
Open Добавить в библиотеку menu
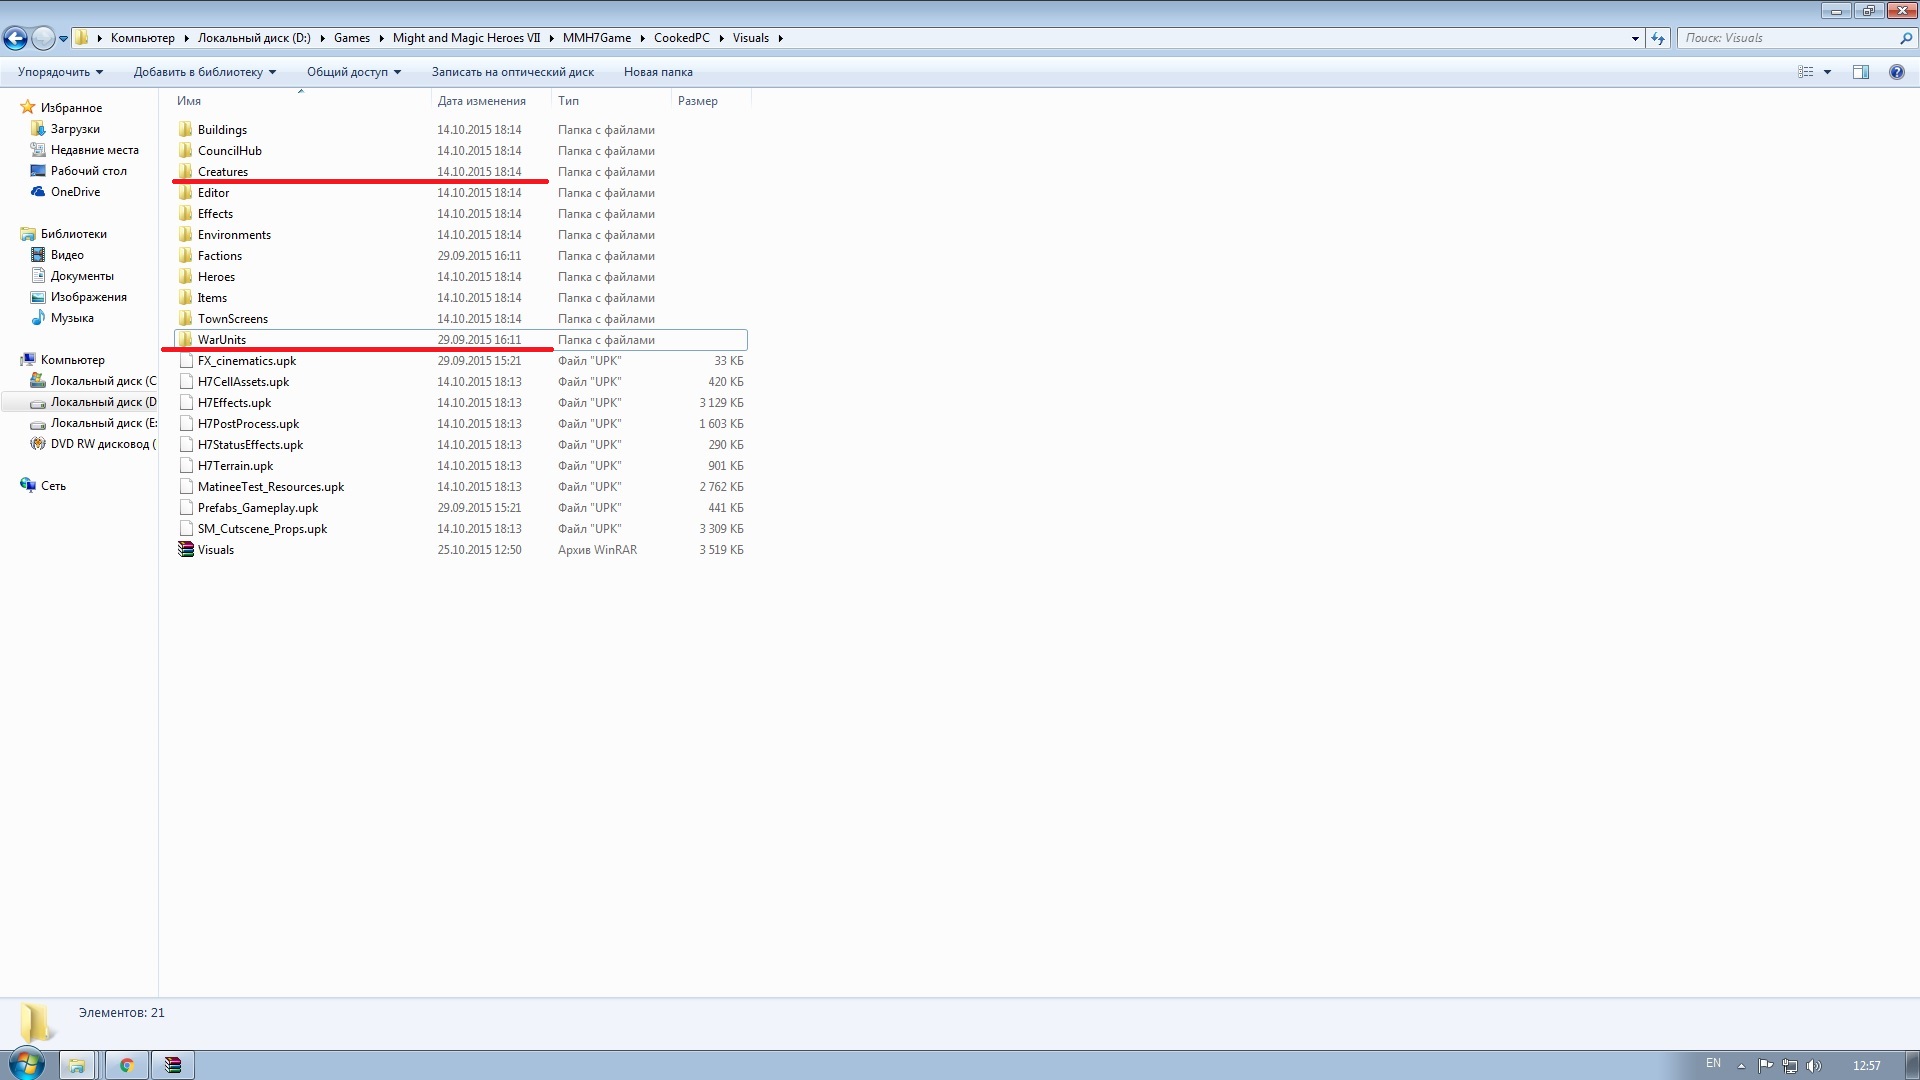point(204,72)
